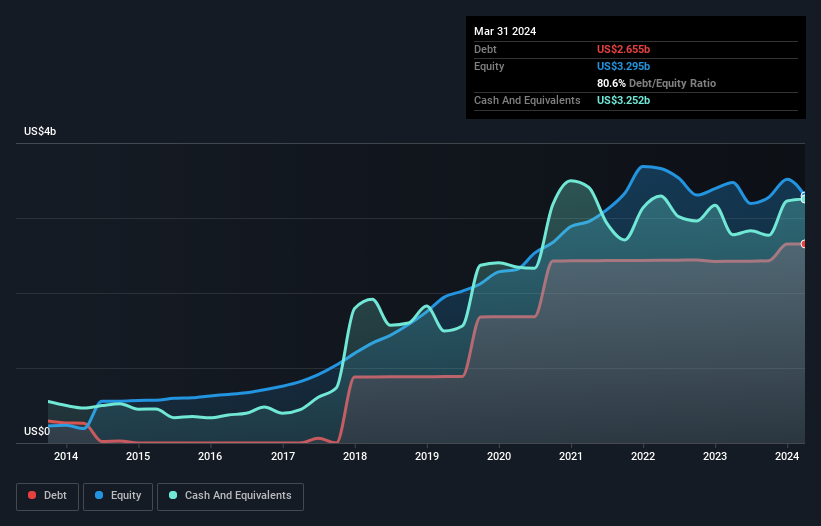Click the 2024 x-axis label
The image size is (821, 526).
[787, 456]
